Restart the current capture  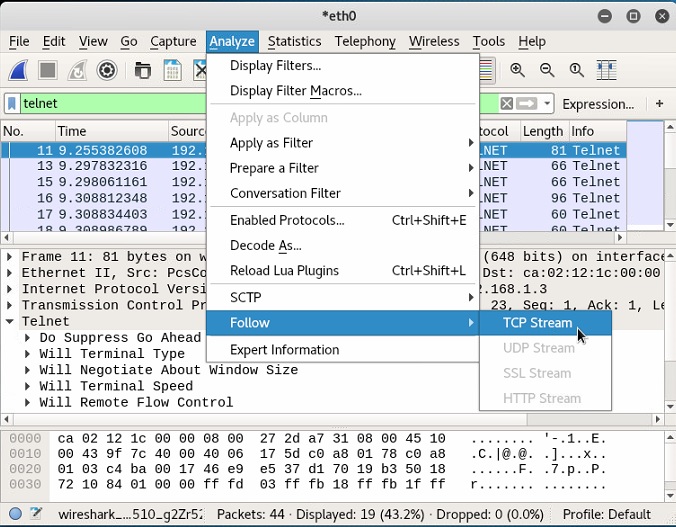point(78,70)
